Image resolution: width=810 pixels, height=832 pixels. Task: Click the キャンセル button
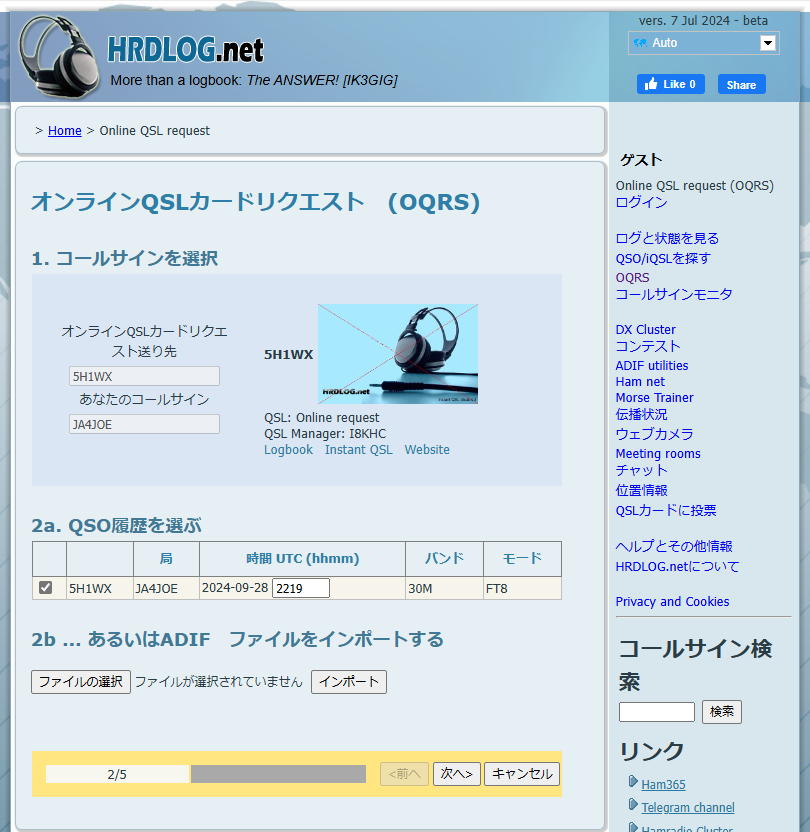(x=522, y=774)
